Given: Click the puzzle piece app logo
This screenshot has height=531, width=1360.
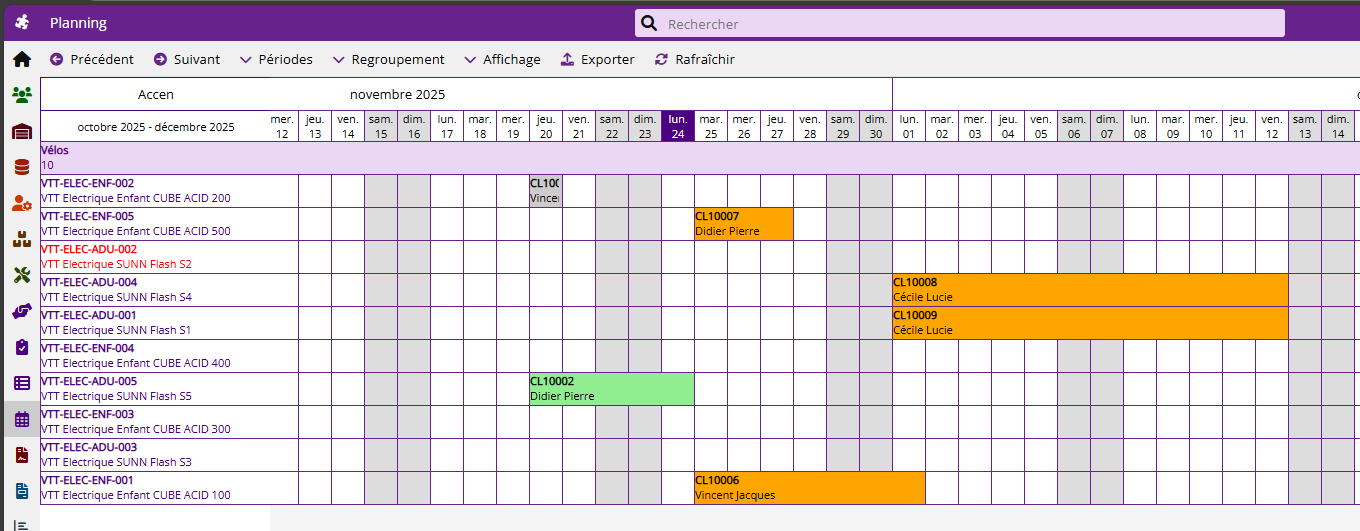Looking at the screenshot, I should (x=22, y=23).
